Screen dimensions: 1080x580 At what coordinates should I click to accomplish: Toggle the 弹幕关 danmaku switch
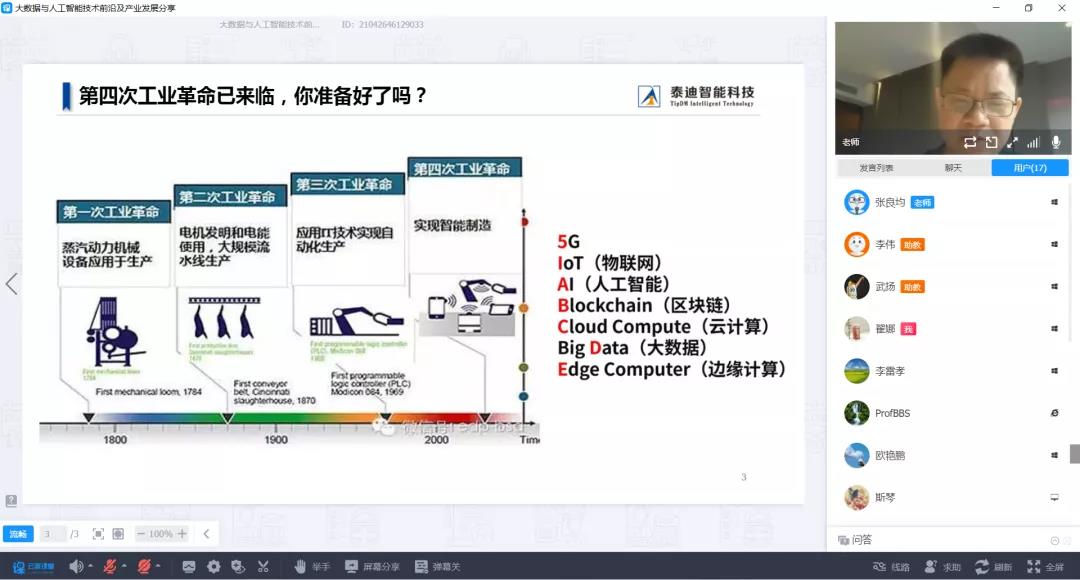[437, 567]
